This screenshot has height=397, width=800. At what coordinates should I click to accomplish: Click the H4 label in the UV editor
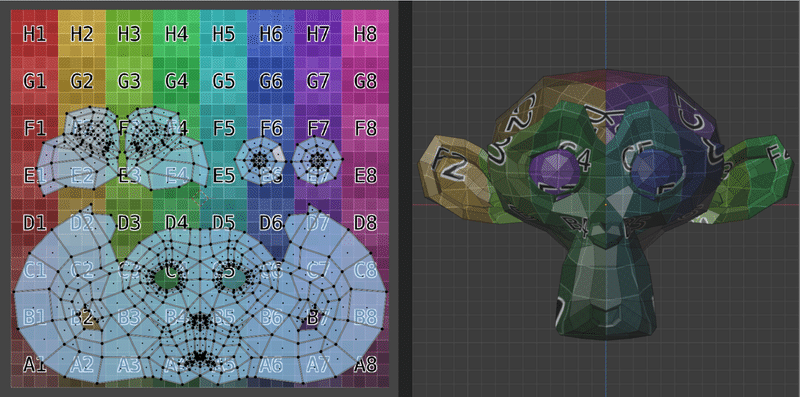click(177, 34)
